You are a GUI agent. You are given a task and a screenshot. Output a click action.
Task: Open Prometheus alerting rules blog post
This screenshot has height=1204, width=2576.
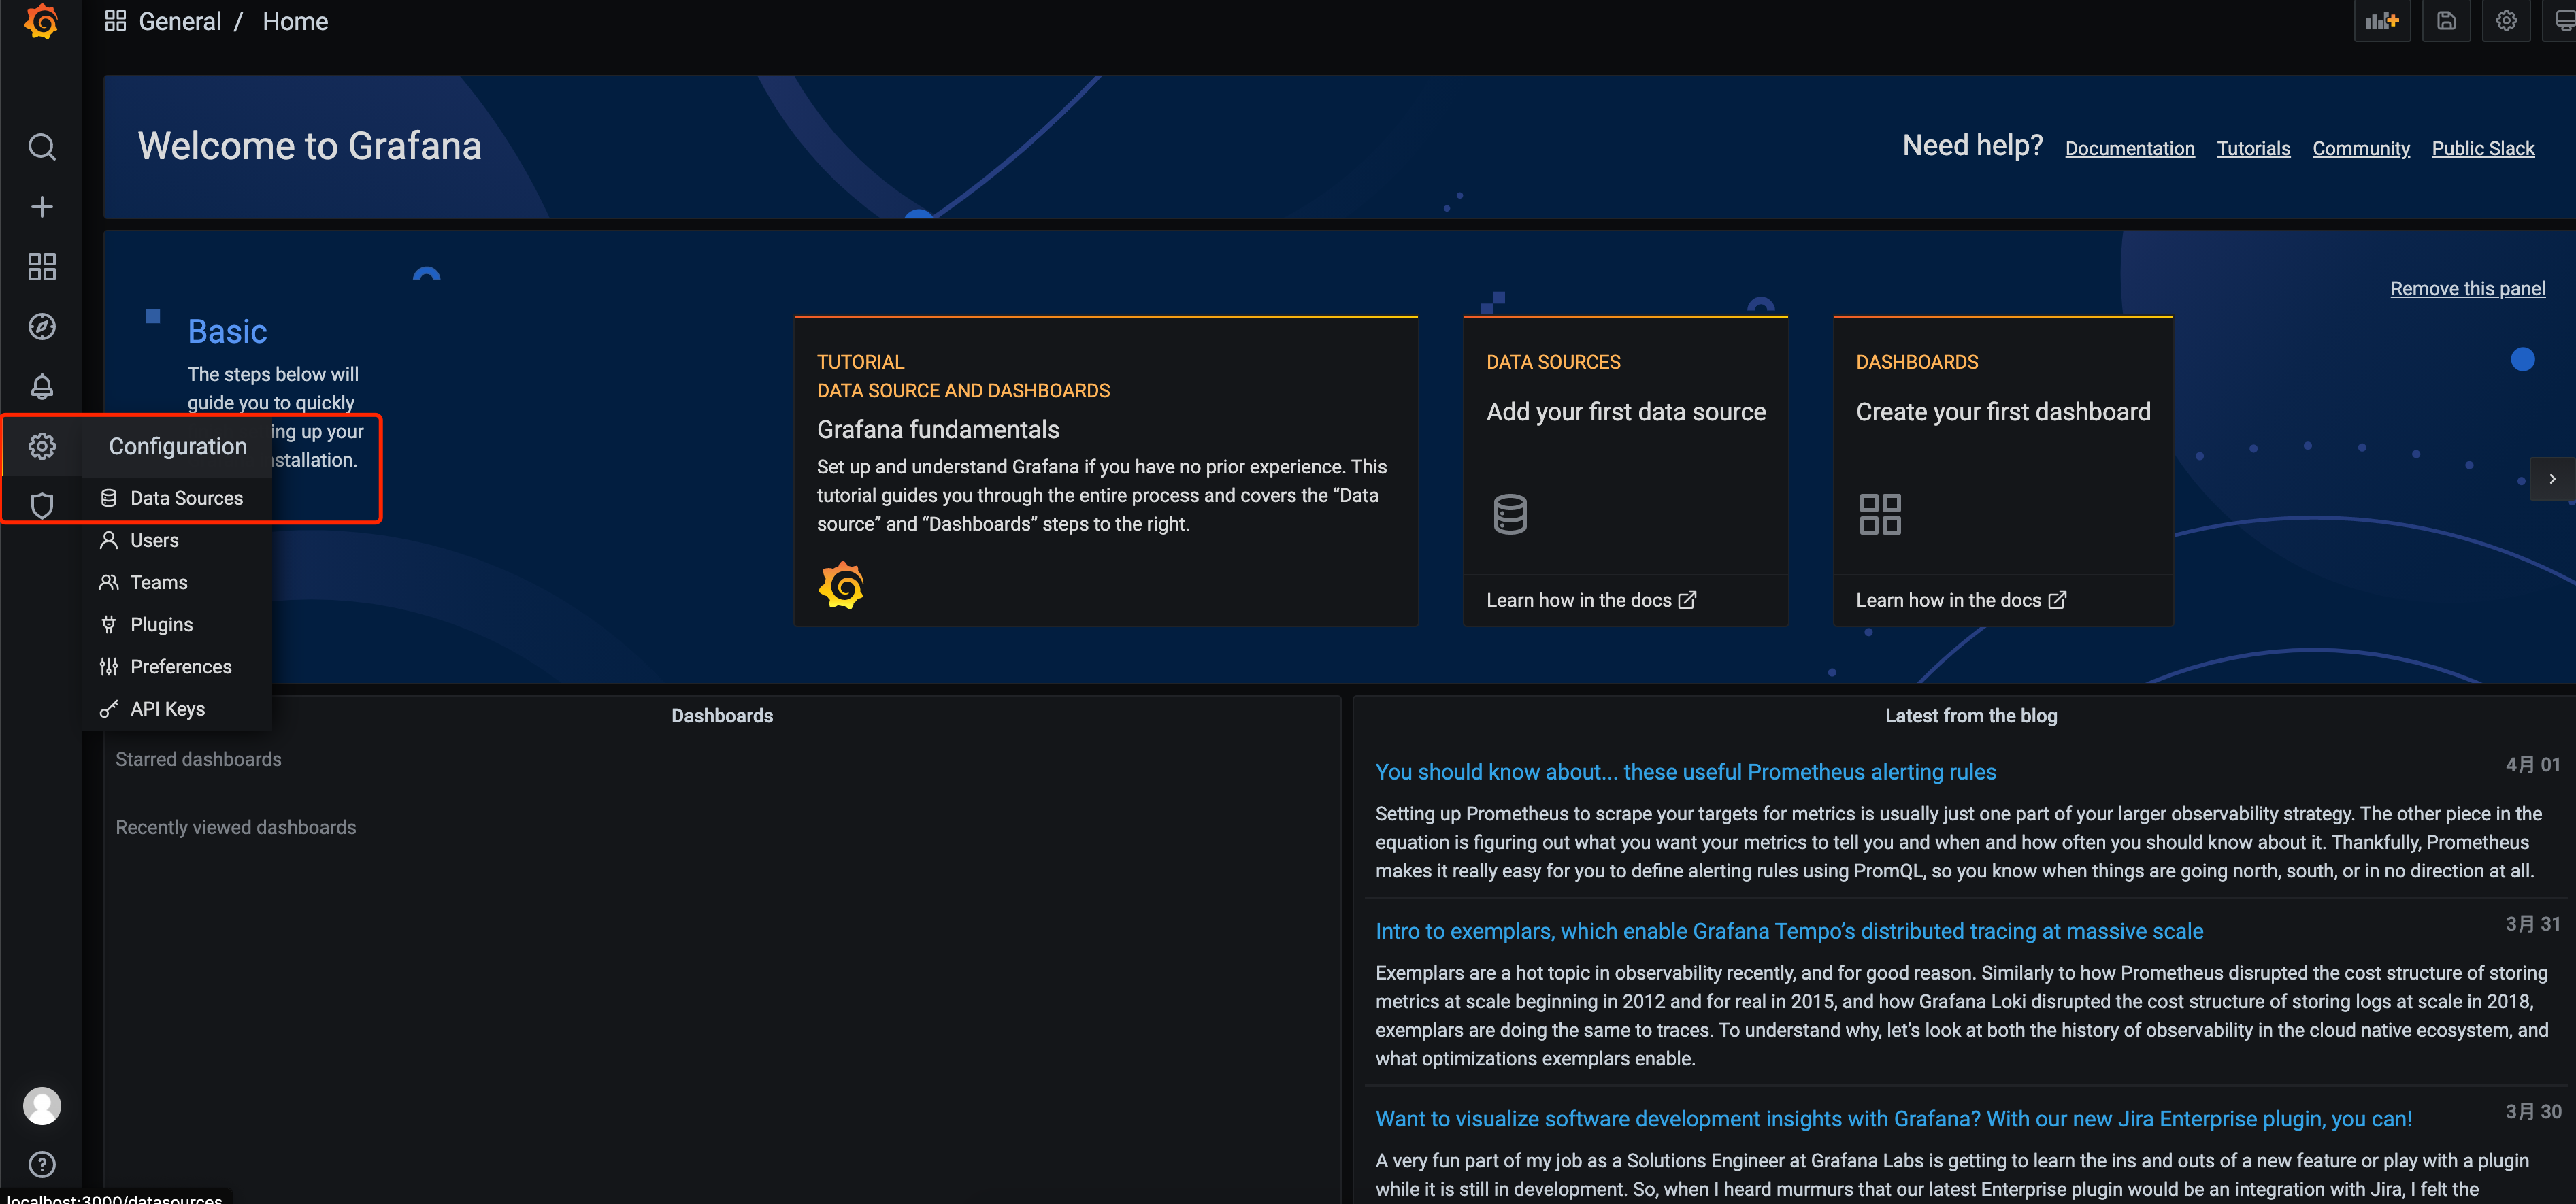(x=1685, y=772)
